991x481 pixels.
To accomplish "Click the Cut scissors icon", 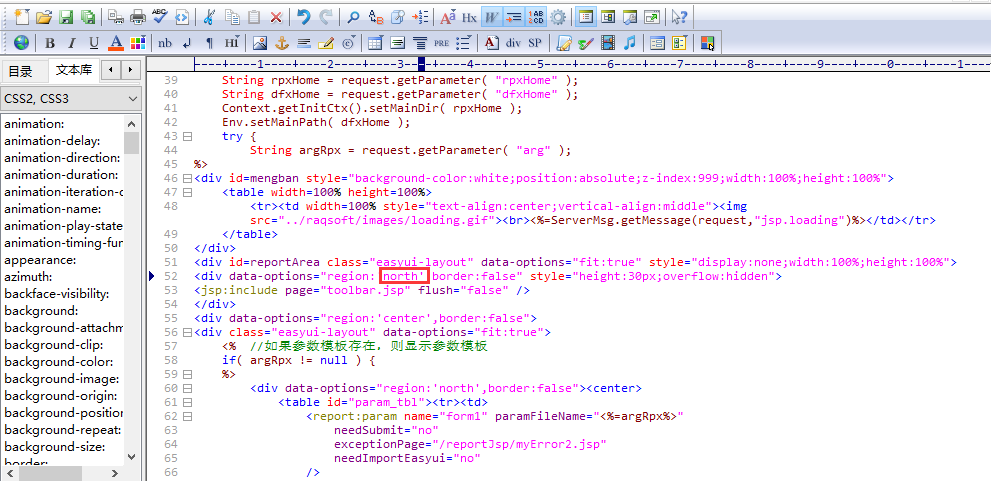I will pos(209,17).
